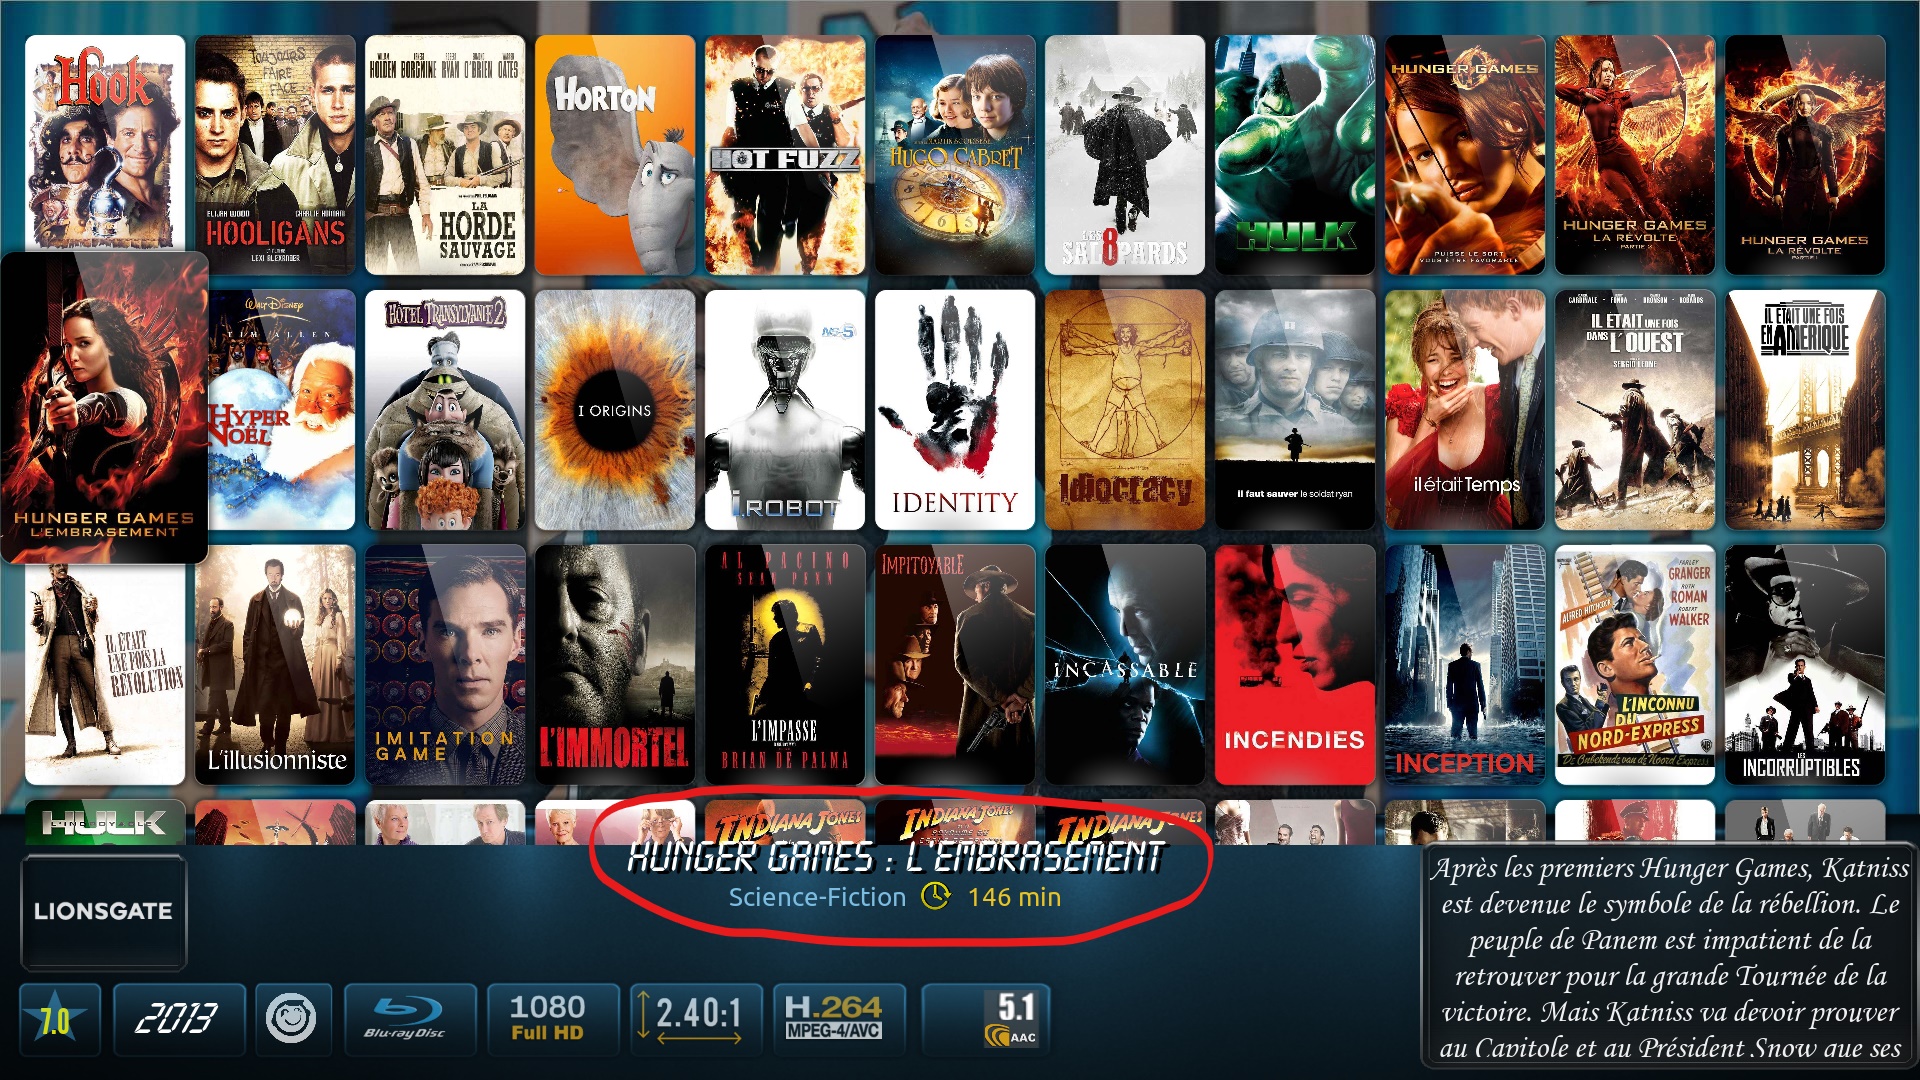Viewport: 1920px width, 1080px height.
Task: Select first Hunger Games poster
Action: pos(1465,155)
